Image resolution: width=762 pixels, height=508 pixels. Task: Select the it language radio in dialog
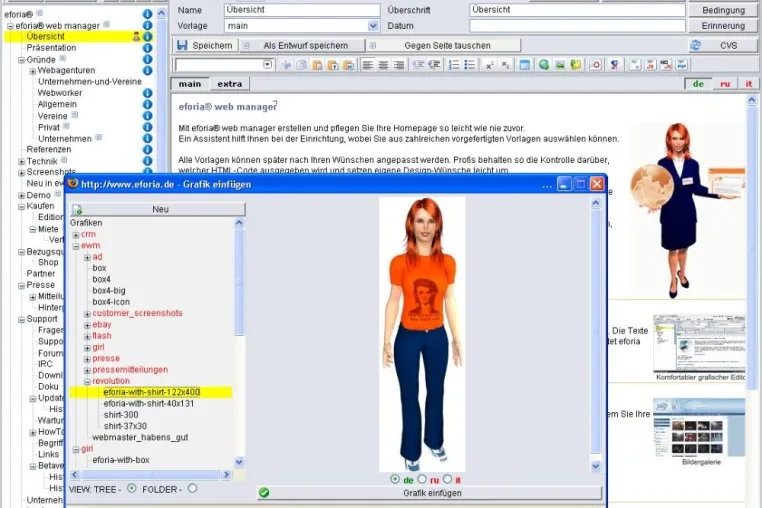[448, 479]
